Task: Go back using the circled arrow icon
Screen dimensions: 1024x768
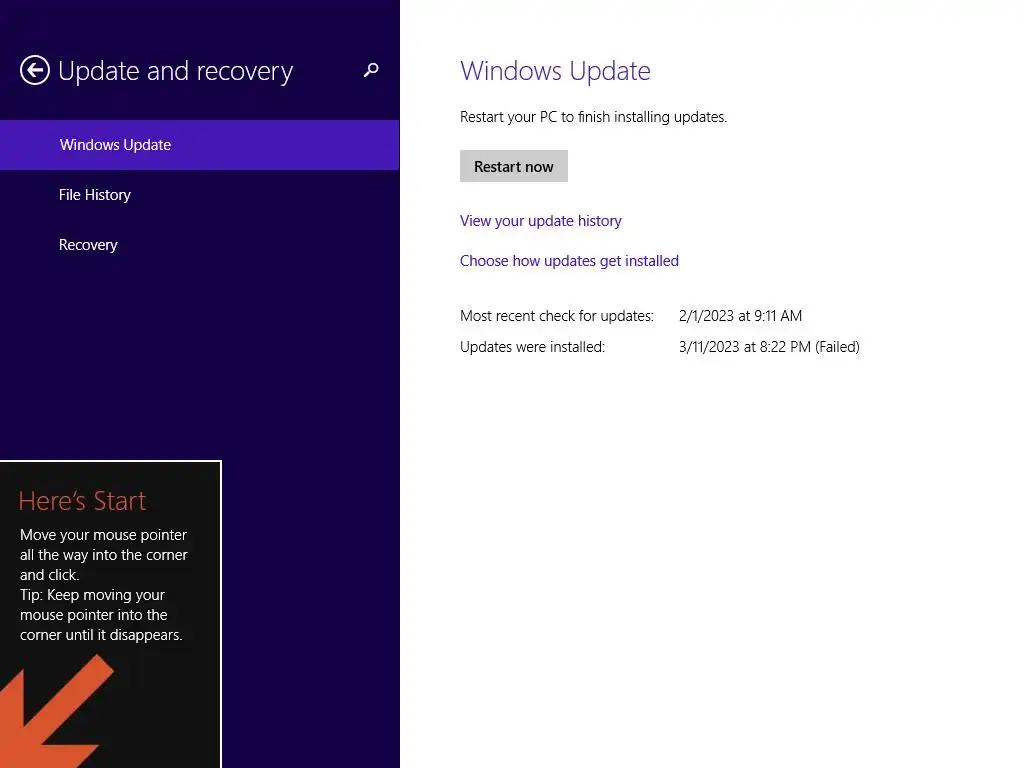Action: [35, 71]
